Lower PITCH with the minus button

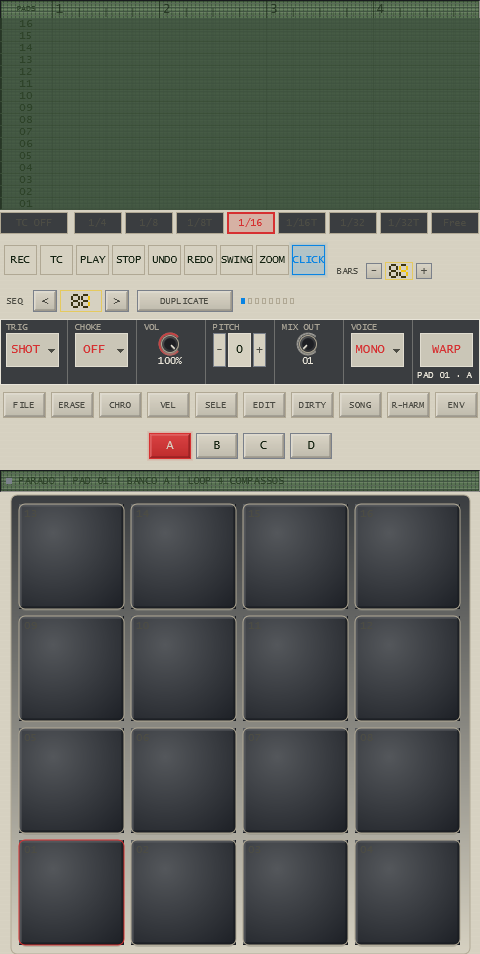(219, 350)
